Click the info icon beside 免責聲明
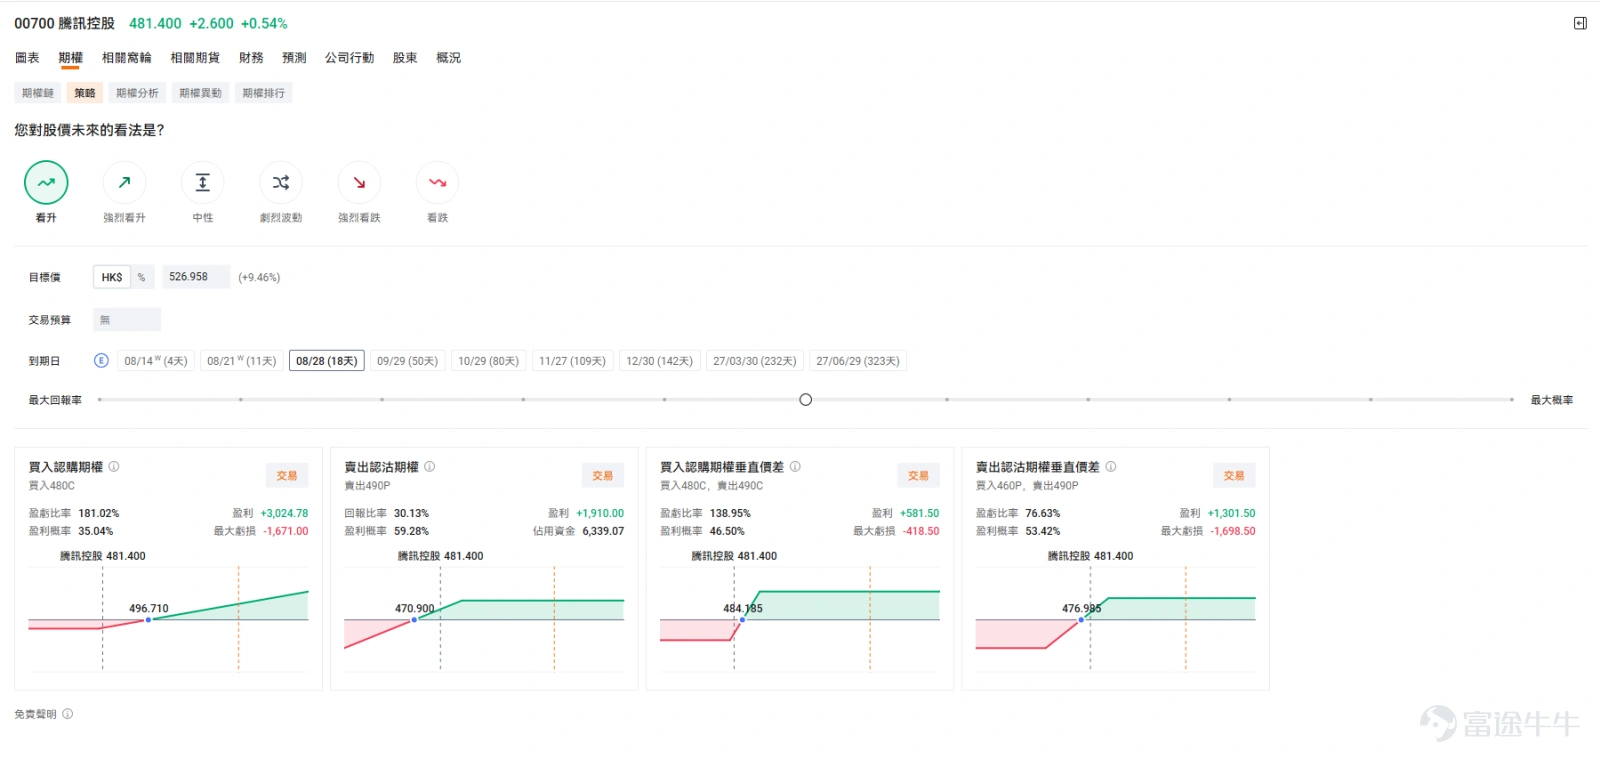The width and height of the screenshot is (1600, 760). [68, 714]
